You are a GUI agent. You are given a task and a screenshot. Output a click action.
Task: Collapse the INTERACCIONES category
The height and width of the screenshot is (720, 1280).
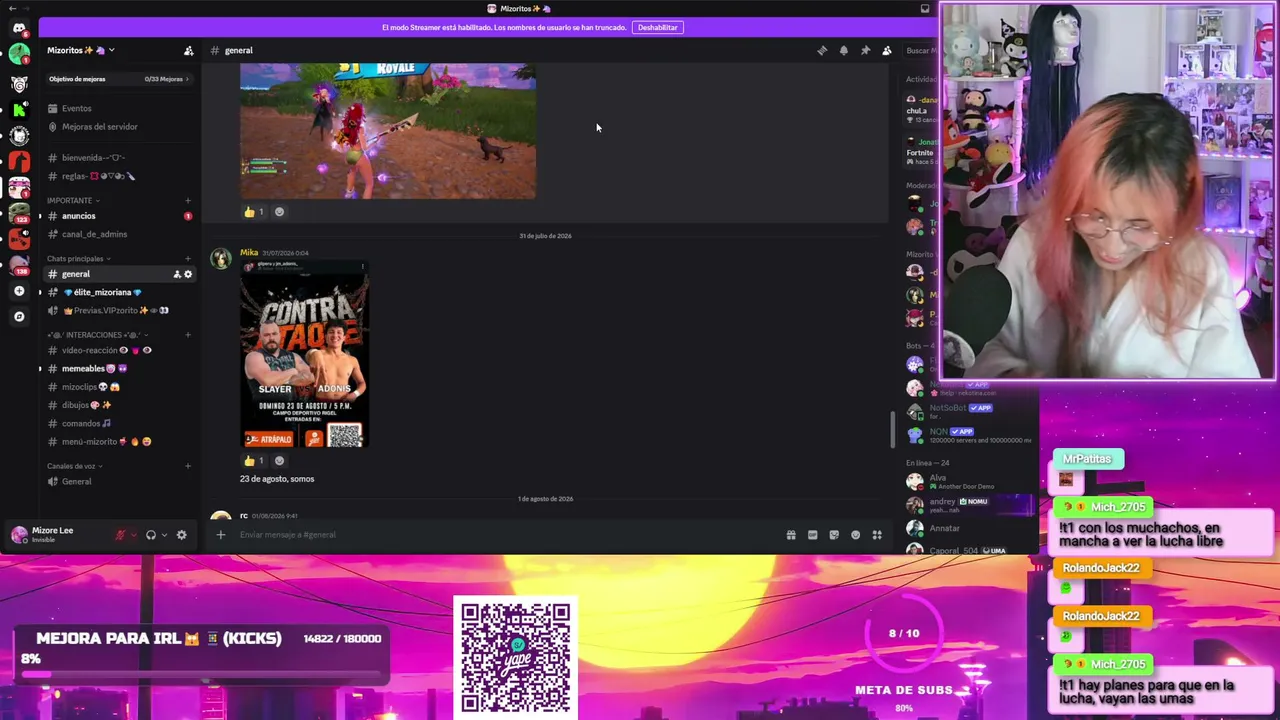[96, 335]
